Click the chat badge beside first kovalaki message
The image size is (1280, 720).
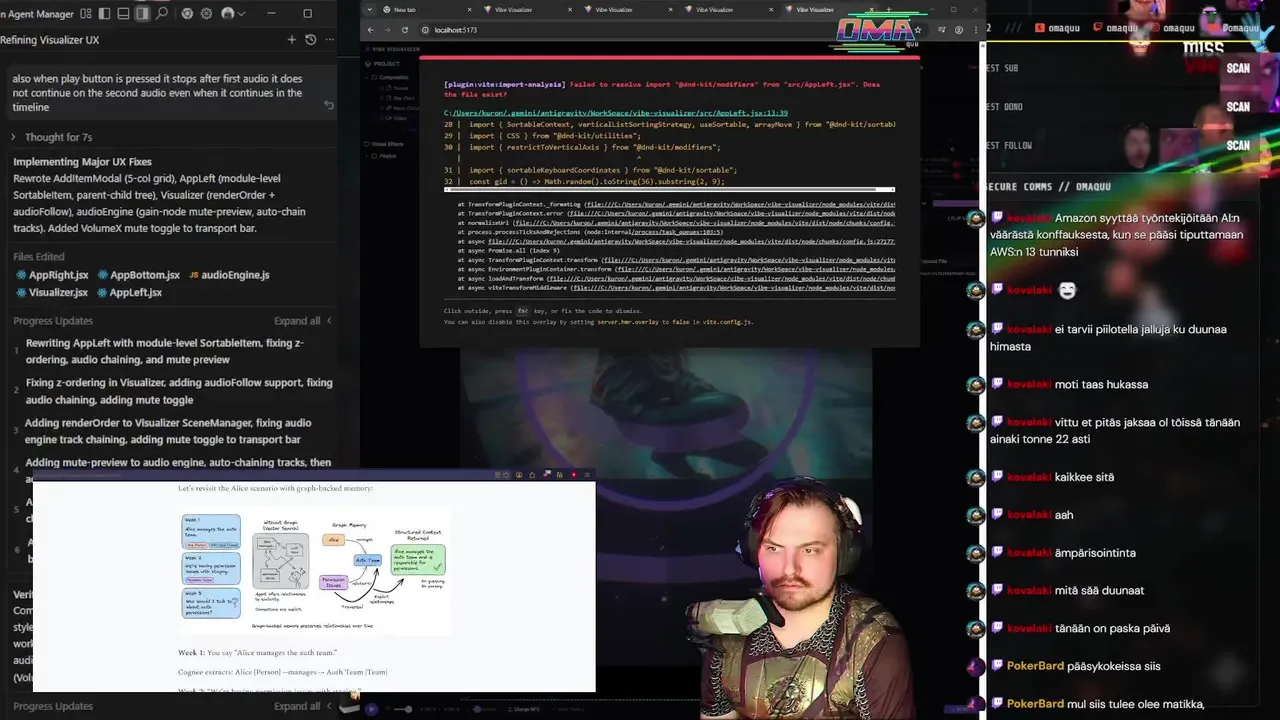tap(997, 217)
